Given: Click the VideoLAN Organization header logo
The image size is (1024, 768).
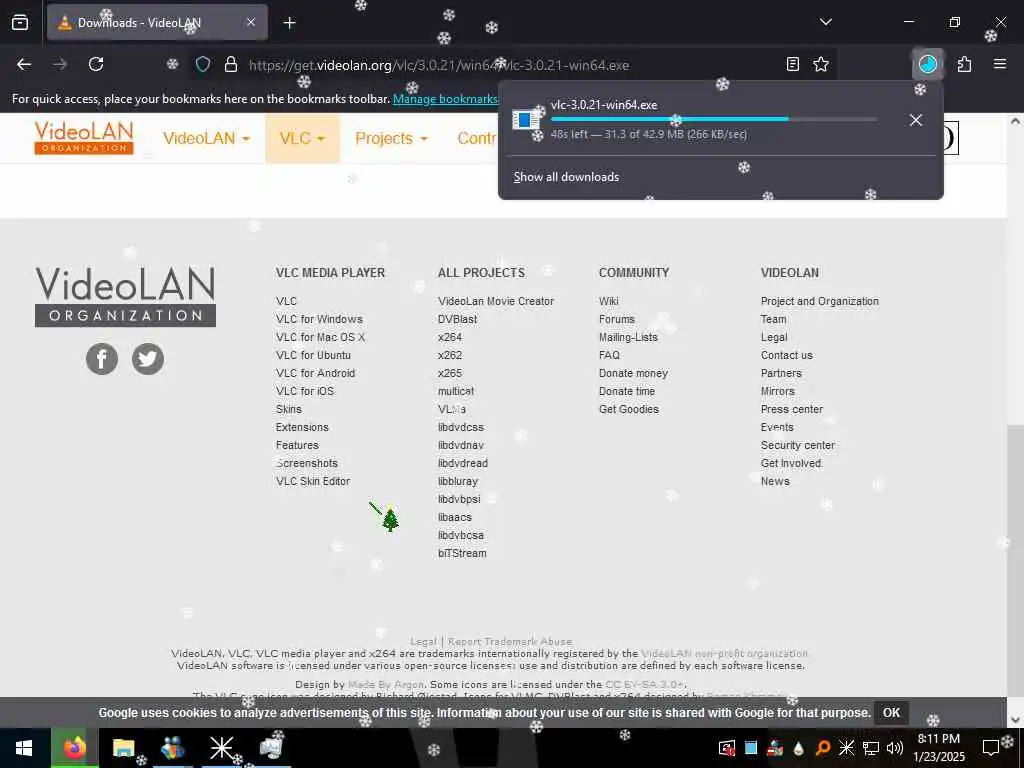Looking at the screenshot, I should tap(84, 138).
